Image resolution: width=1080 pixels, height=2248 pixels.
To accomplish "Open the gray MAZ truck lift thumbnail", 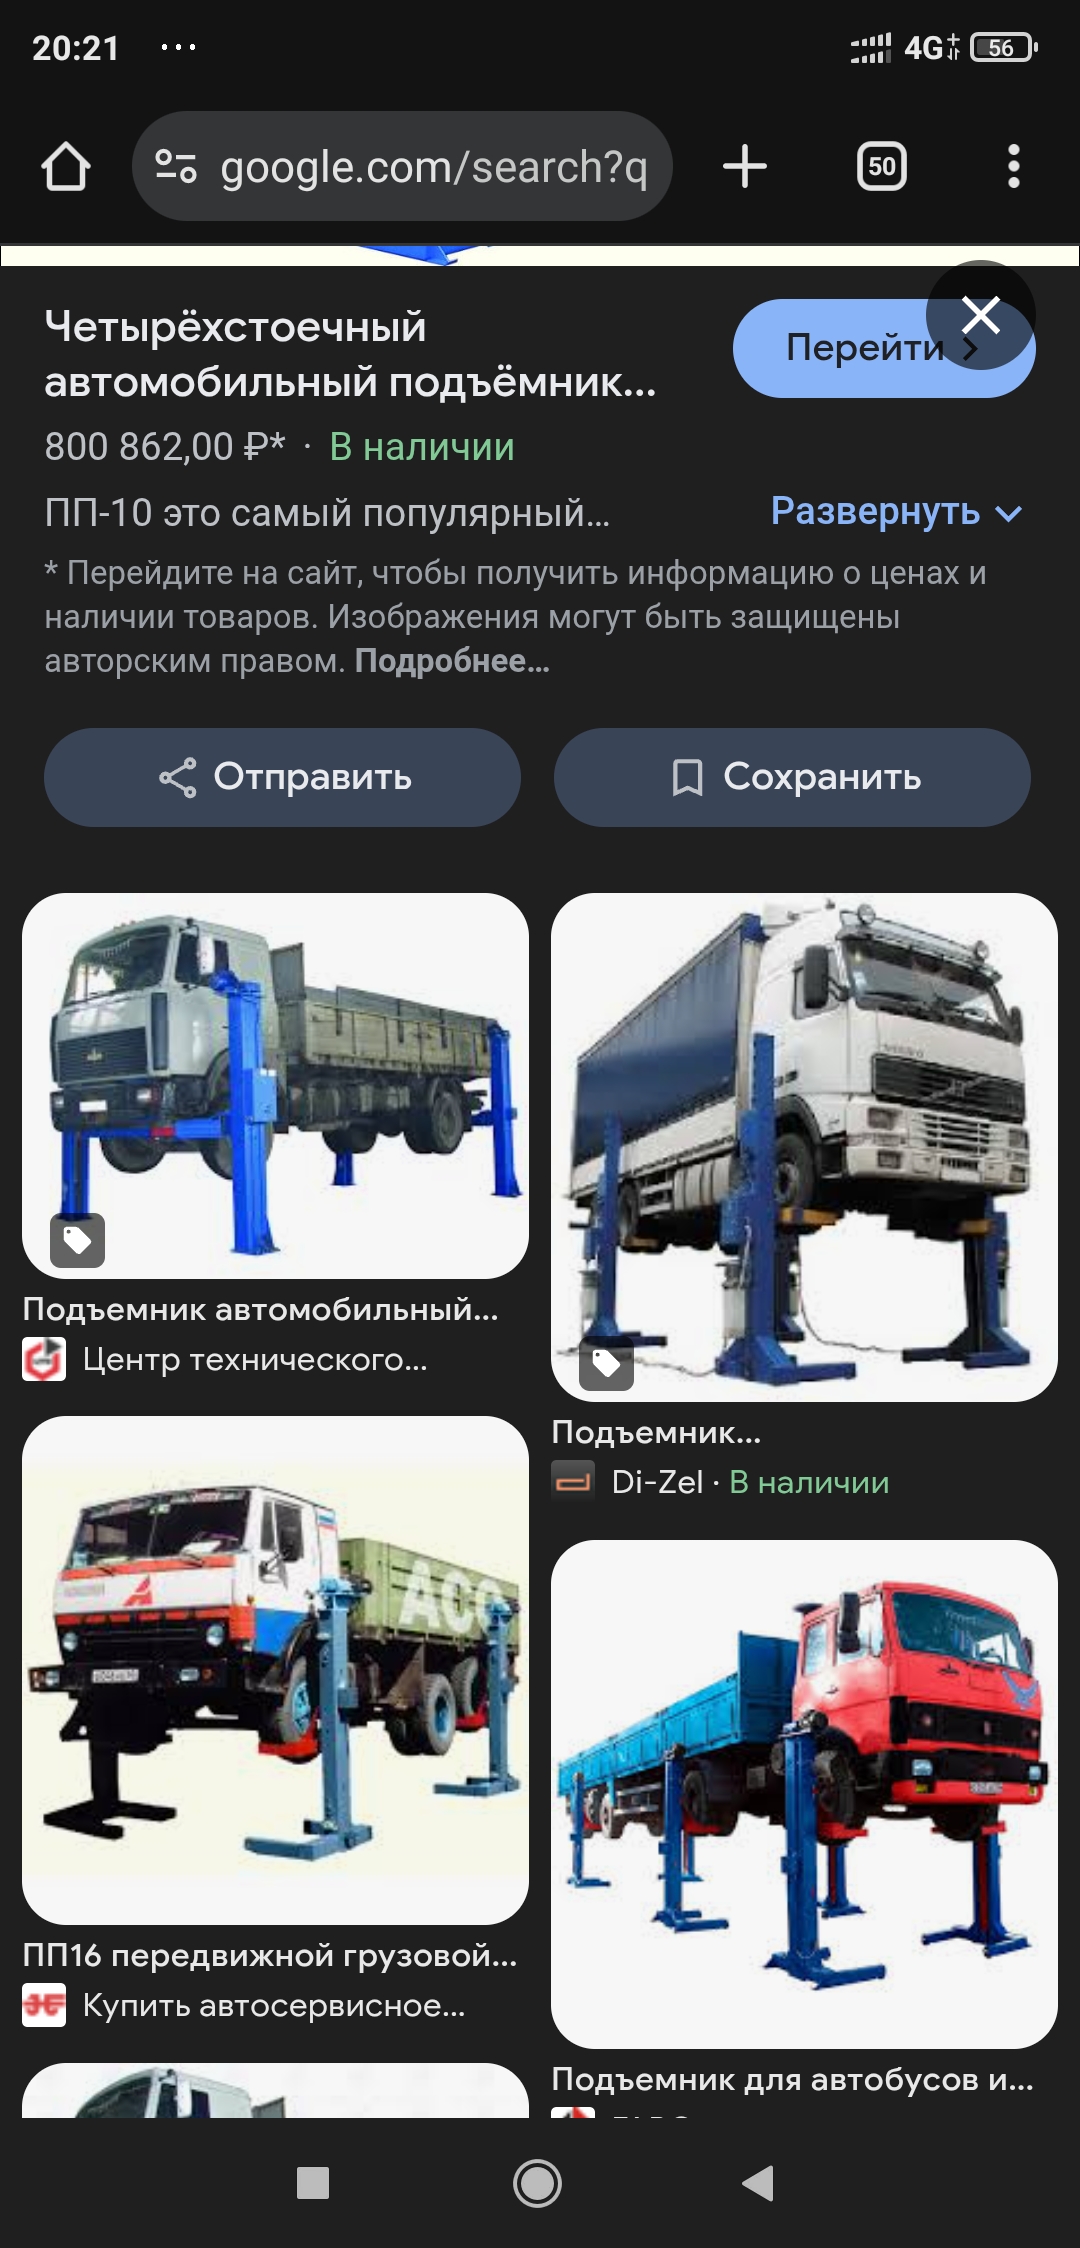I will coord(275,1086).
